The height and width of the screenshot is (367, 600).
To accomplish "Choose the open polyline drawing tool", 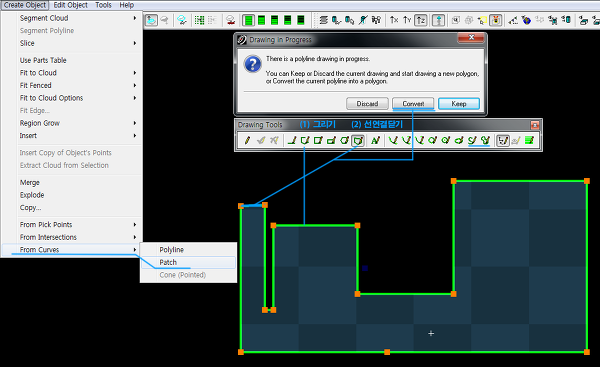I will tap(305, 141).
